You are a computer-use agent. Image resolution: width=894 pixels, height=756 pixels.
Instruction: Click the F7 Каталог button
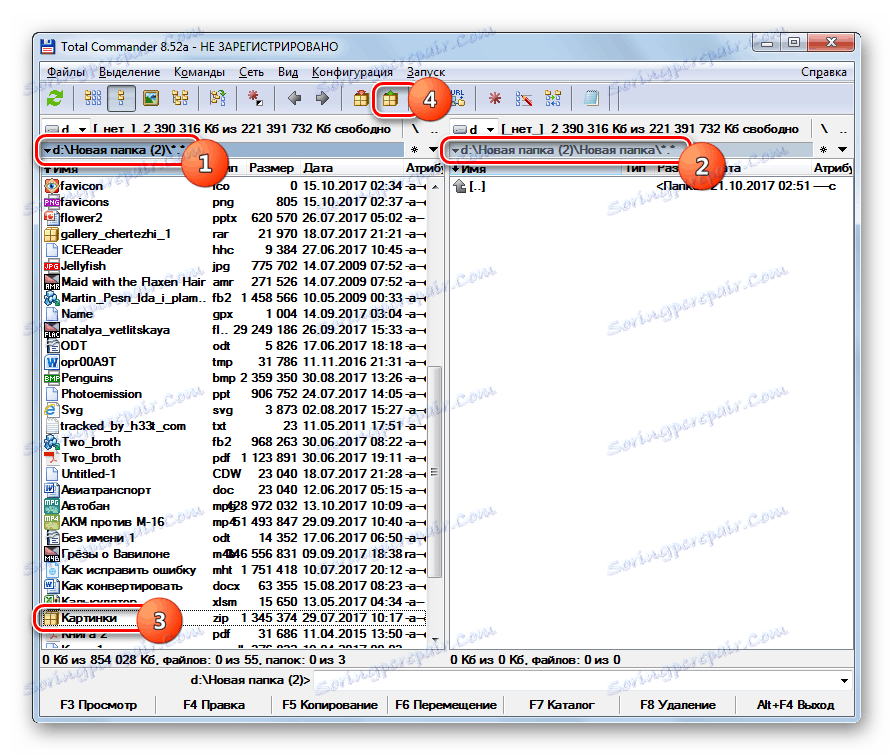[x=562, y=705]
